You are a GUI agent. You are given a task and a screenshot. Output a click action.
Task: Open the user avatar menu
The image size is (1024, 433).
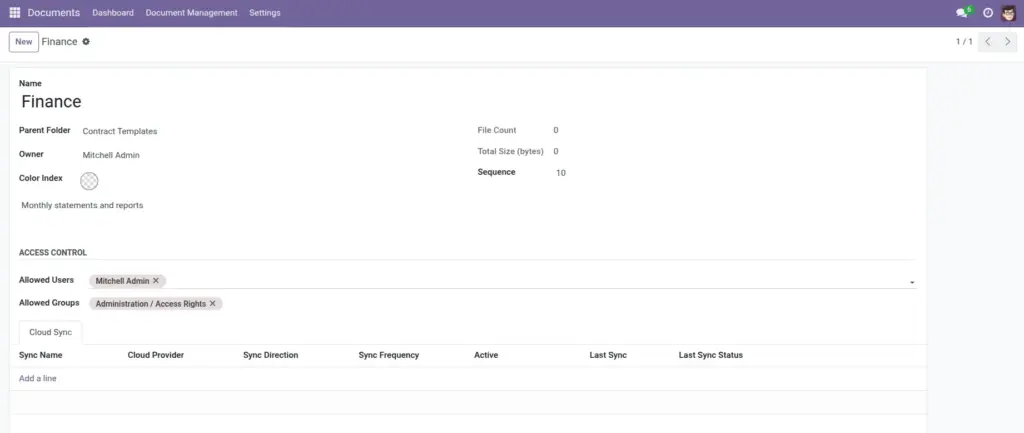coord(1009,12)
